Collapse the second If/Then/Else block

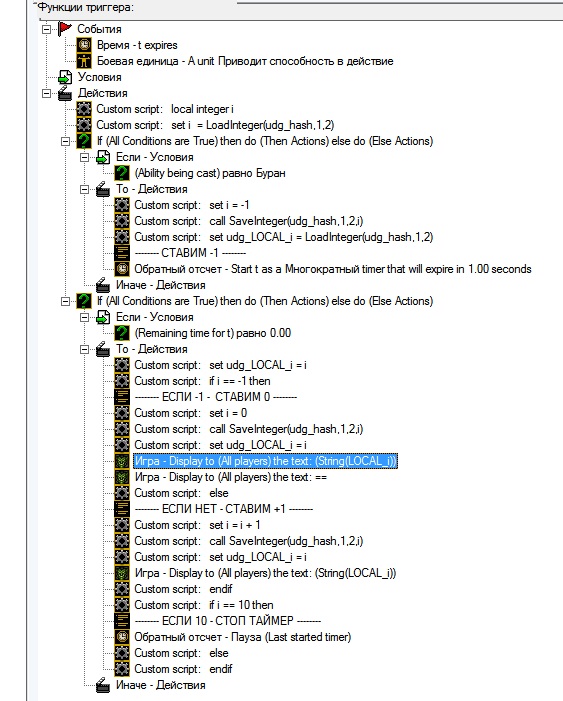[65, 301]
